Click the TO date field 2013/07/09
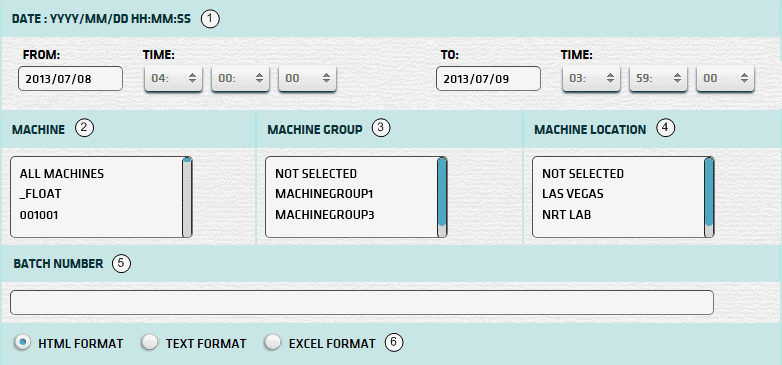 click(x=488, y=79)
